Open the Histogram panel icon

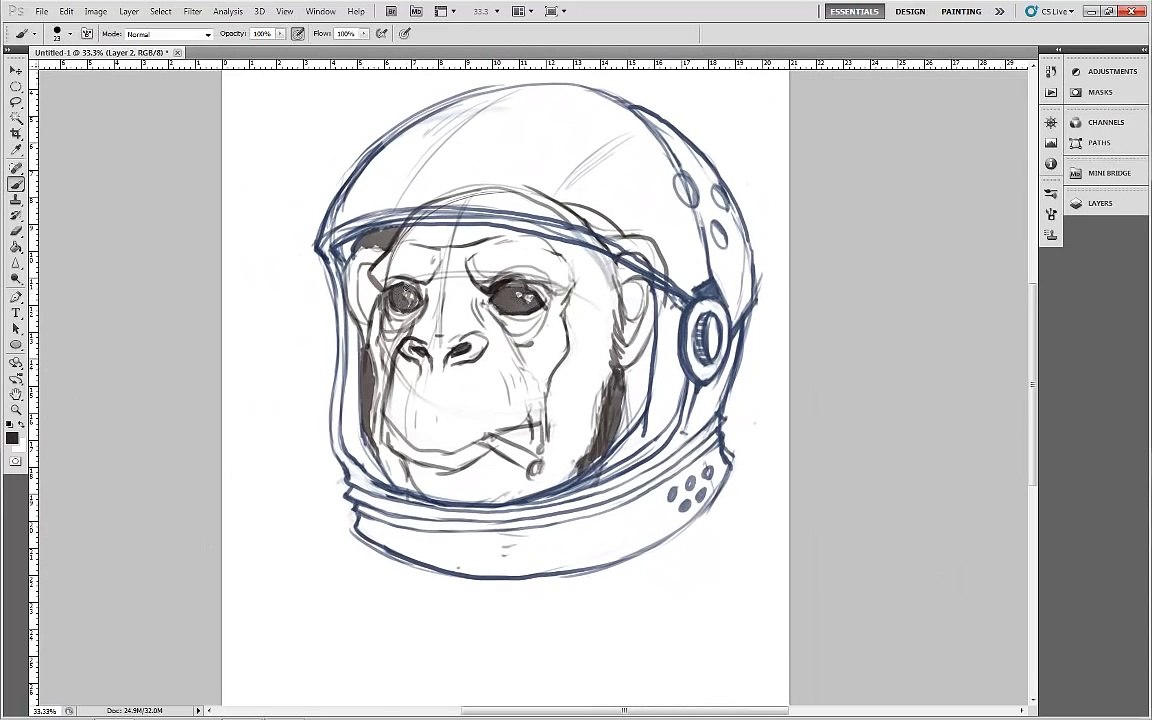[x=1051, y=143]
